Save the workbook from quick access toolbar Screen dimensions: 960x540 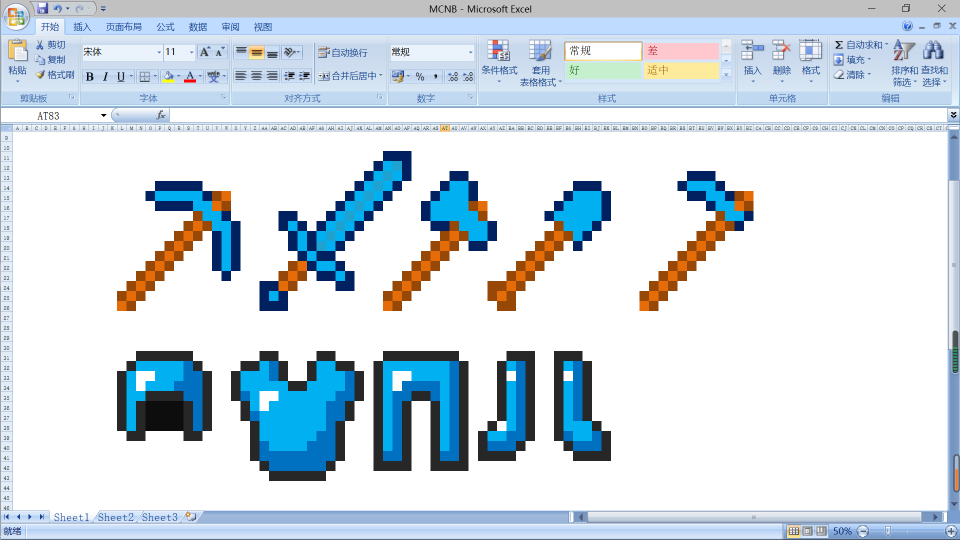[x=42, y=9]
